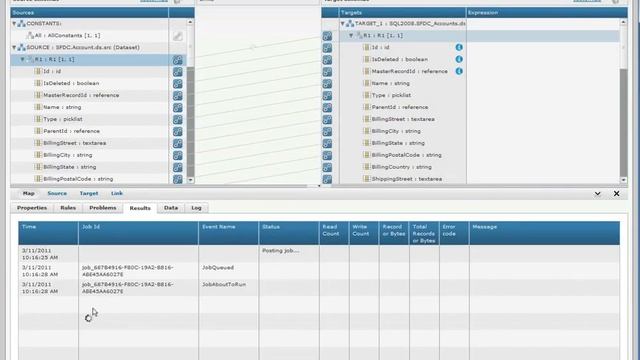Click the link icon for source BillingState
The height and width of the screenshot is (360, 640).
coord(178,167)
